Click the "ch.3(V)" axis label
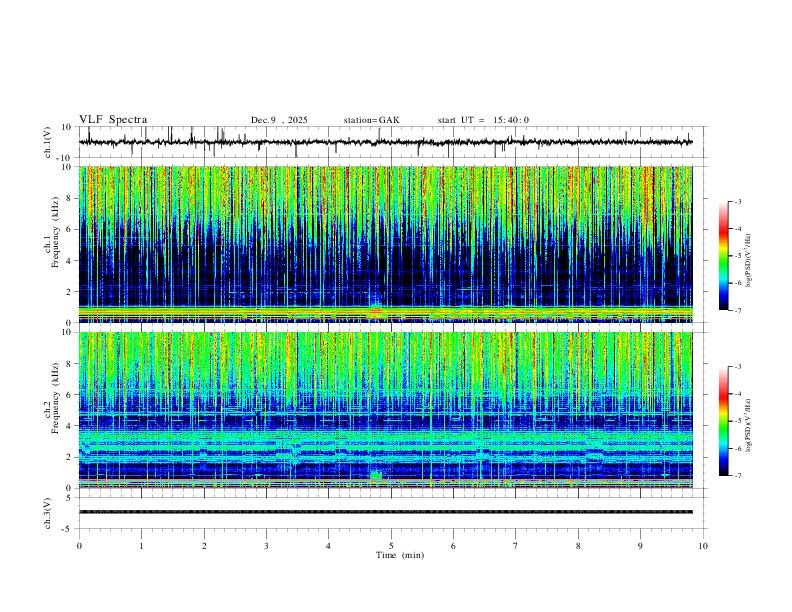This screenshot has height=612, width=792. (48, 514)
